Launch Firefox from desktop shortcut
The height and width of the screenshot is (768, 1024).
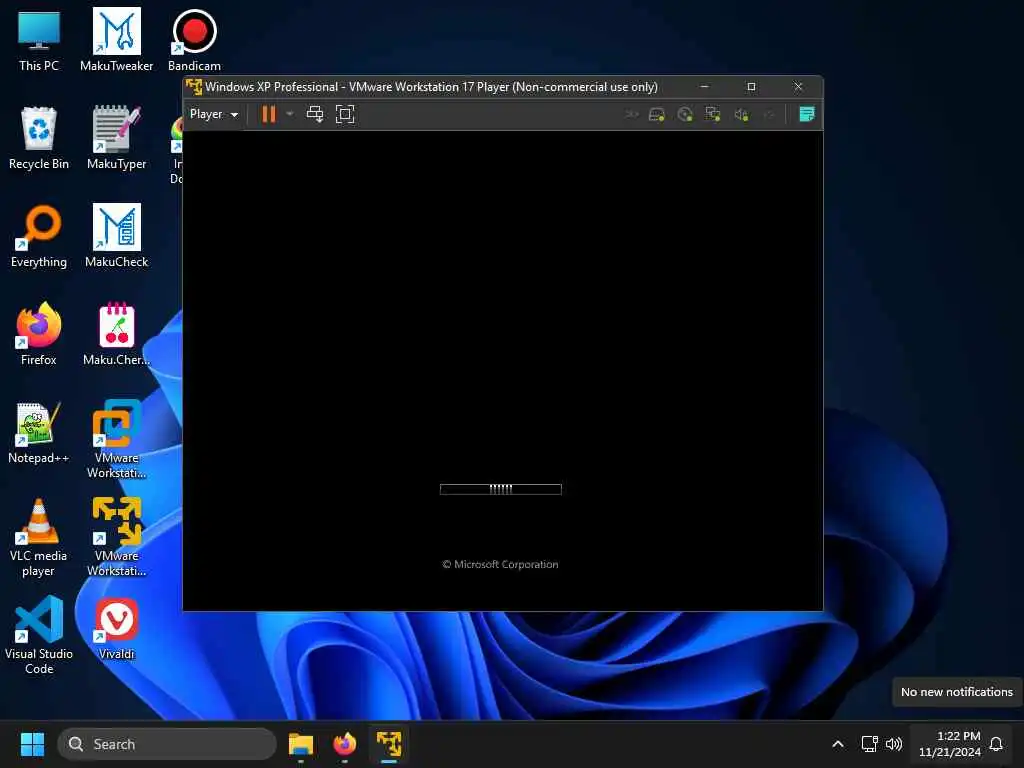[39, 334]
